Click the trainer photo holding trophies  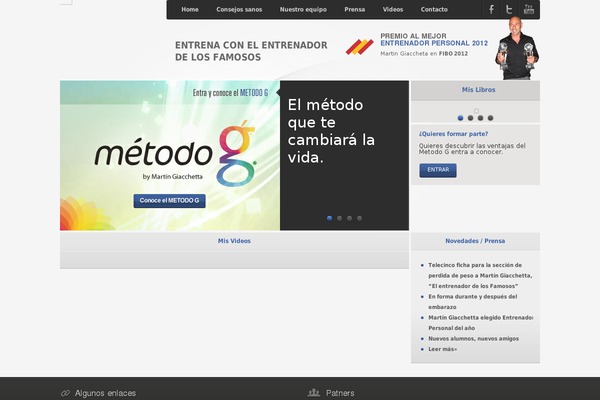[x=517, y=48]
